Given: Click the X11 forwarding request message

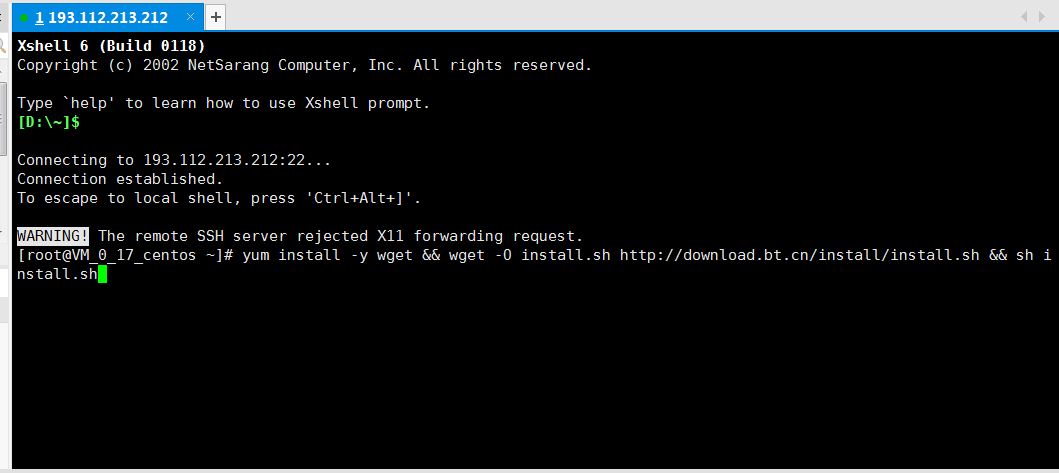Looking at the screenshot, I should [x=339, y=236].
